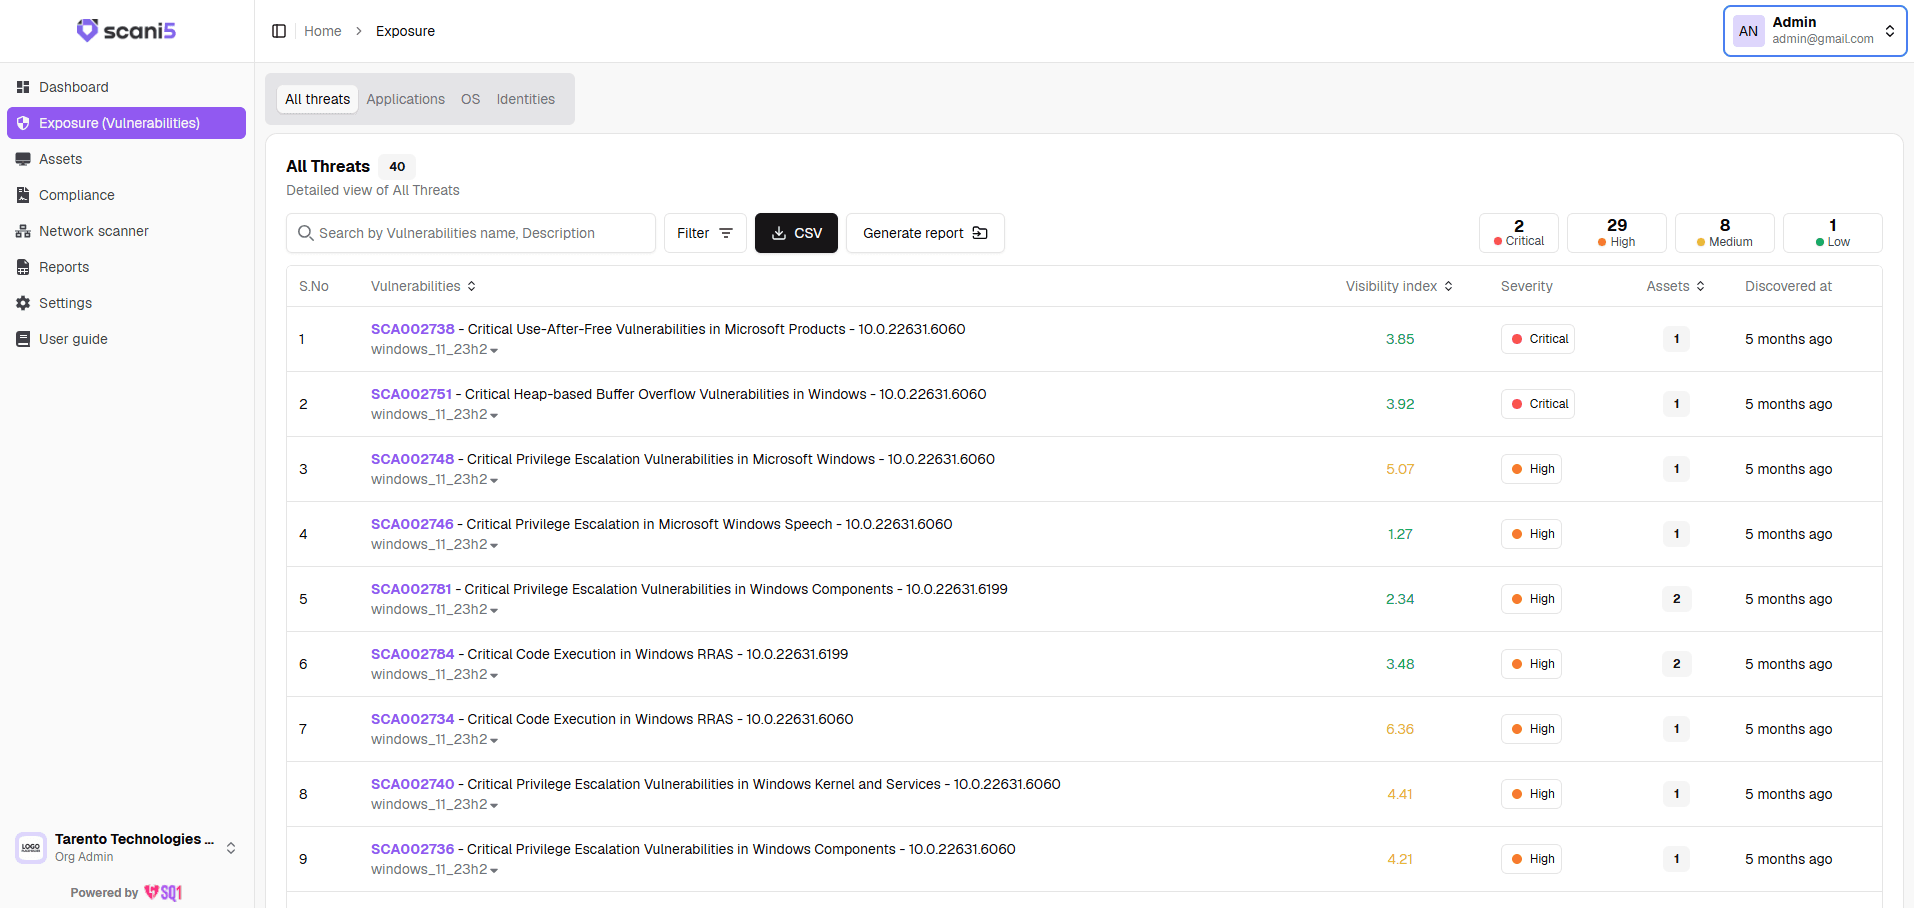This screenshot has height=908, width=1914.
Task: Filter threats by Critical severity count
Action: click(1518, 233)
